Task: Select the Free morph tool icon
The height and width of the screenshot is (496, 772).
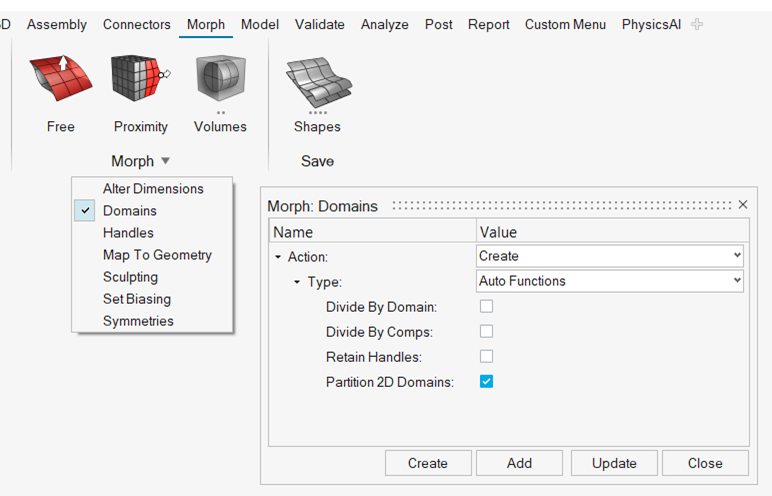Action: (x=60, y=82)
